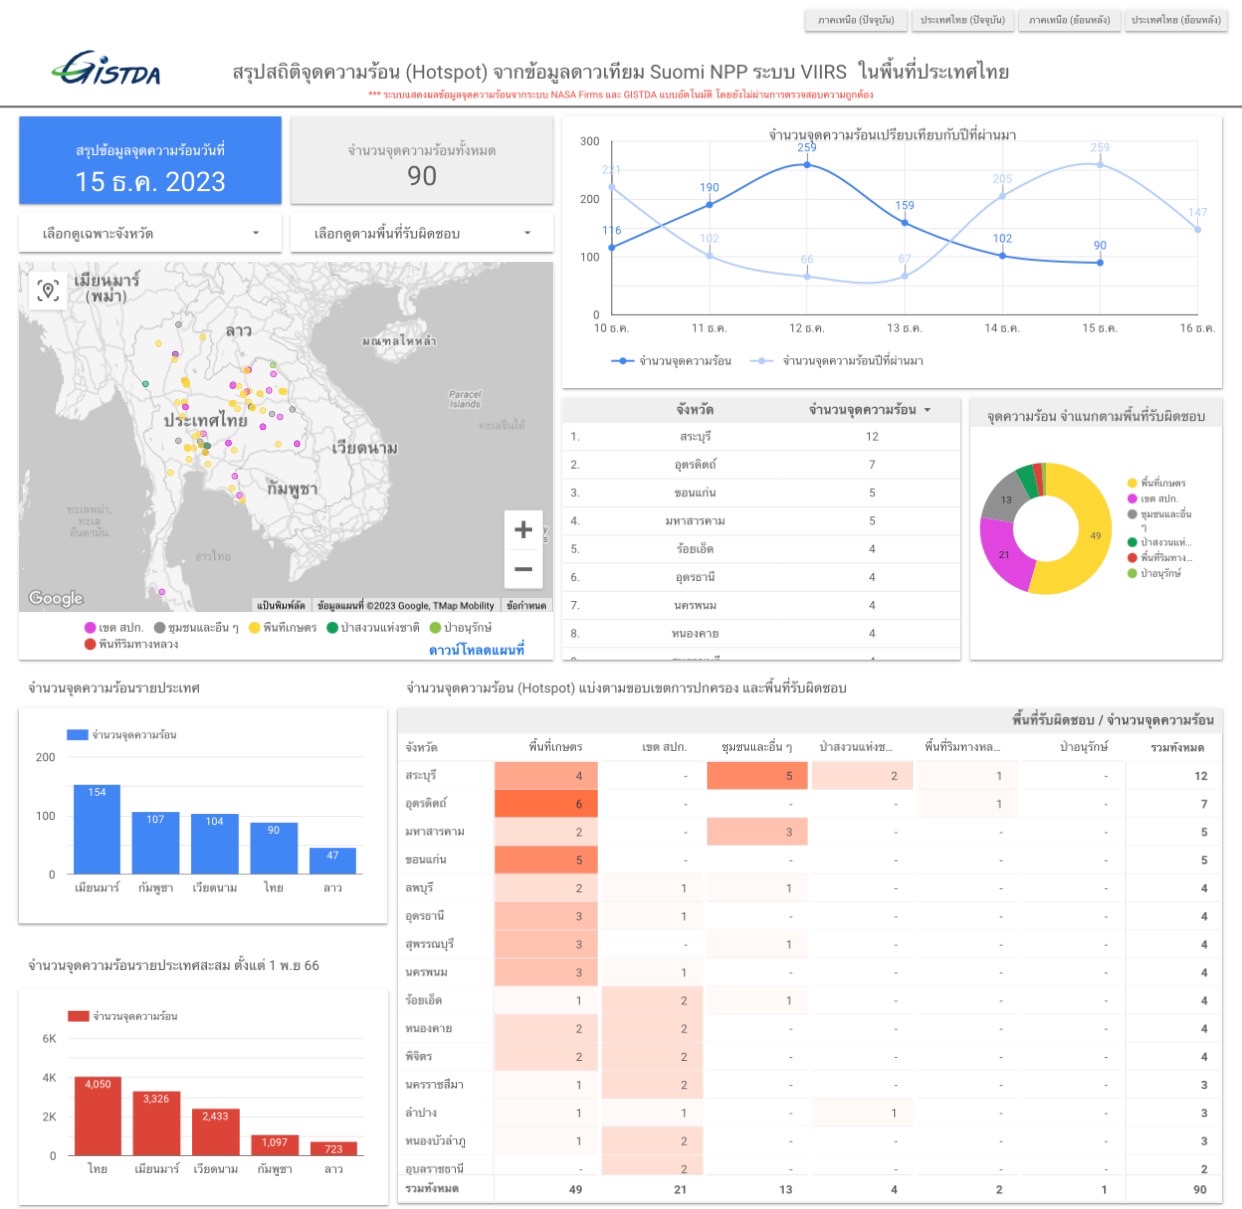Zoom out on the hotspot map

tap(522, 570)
